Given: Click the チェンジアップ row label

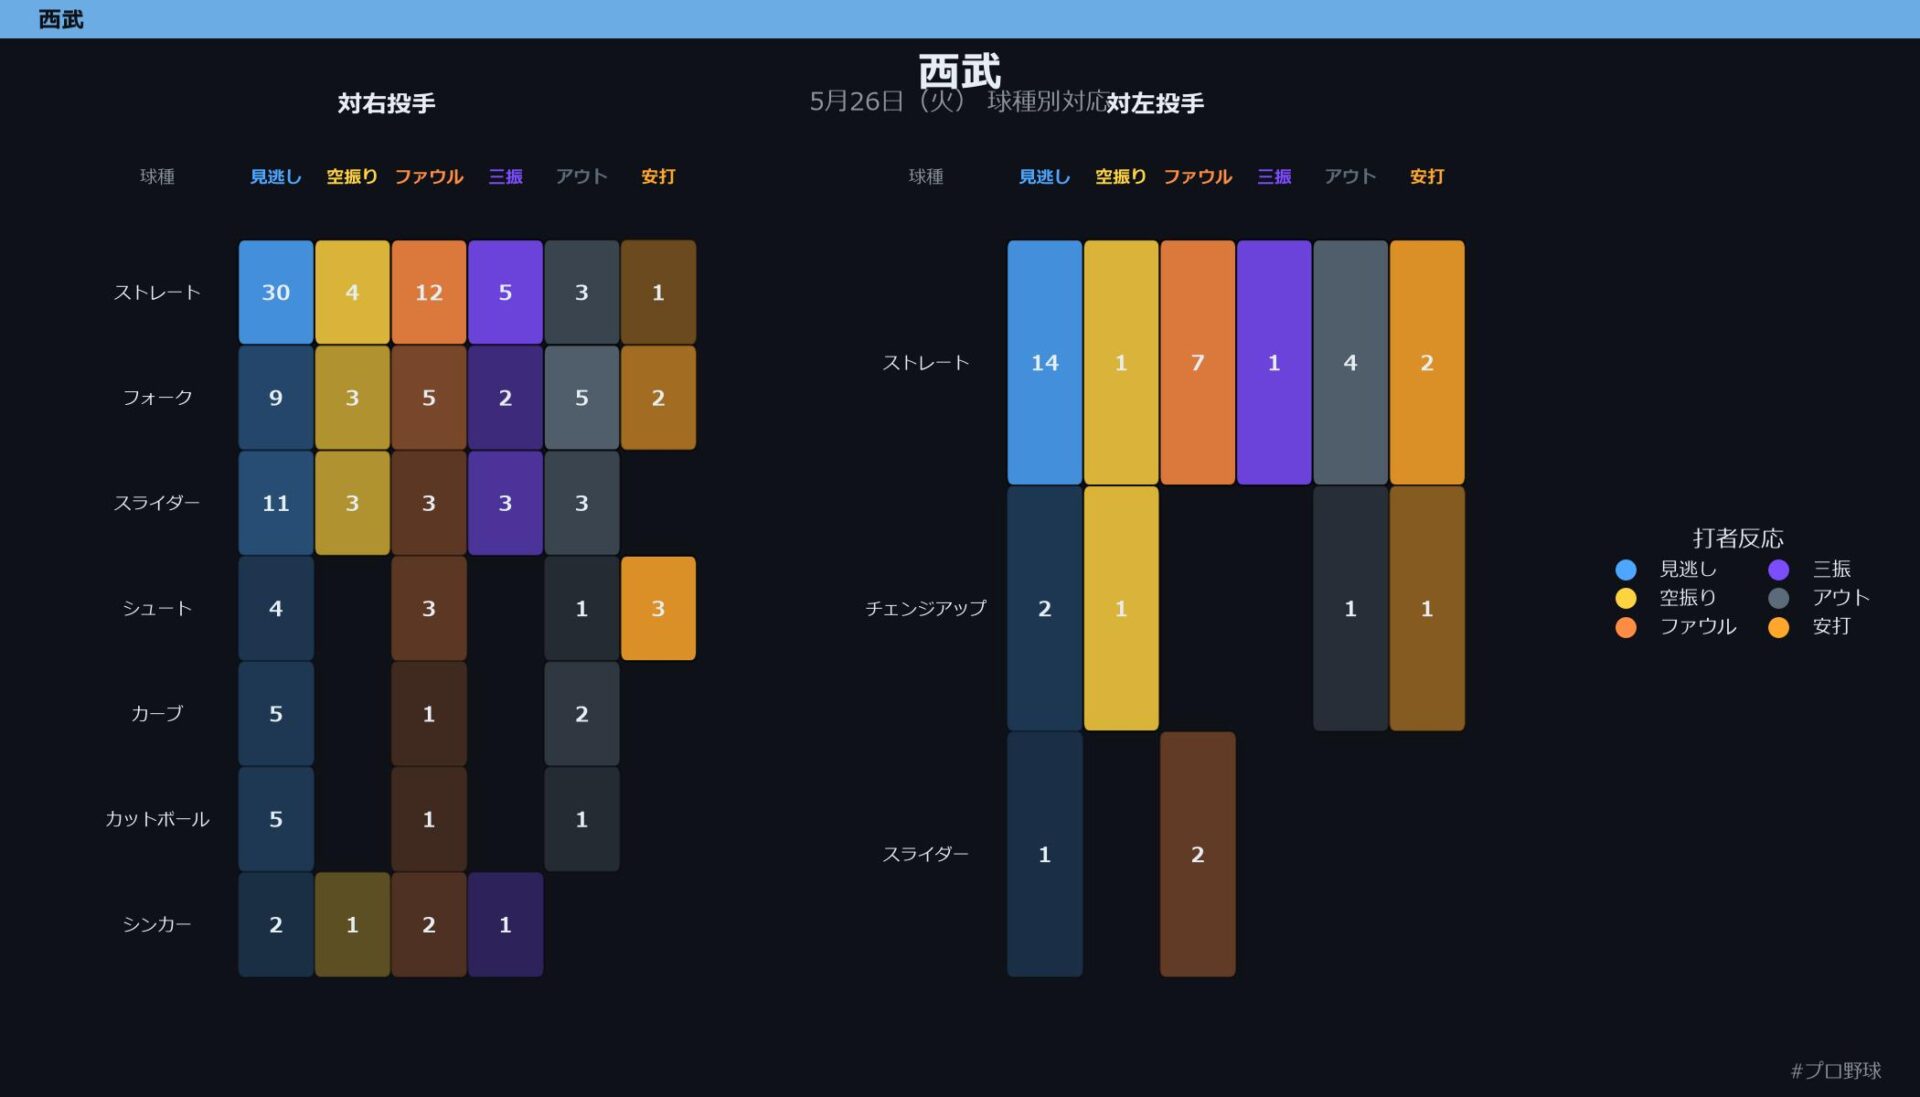Looking at the screenshot, I should (x=926, y=608).
